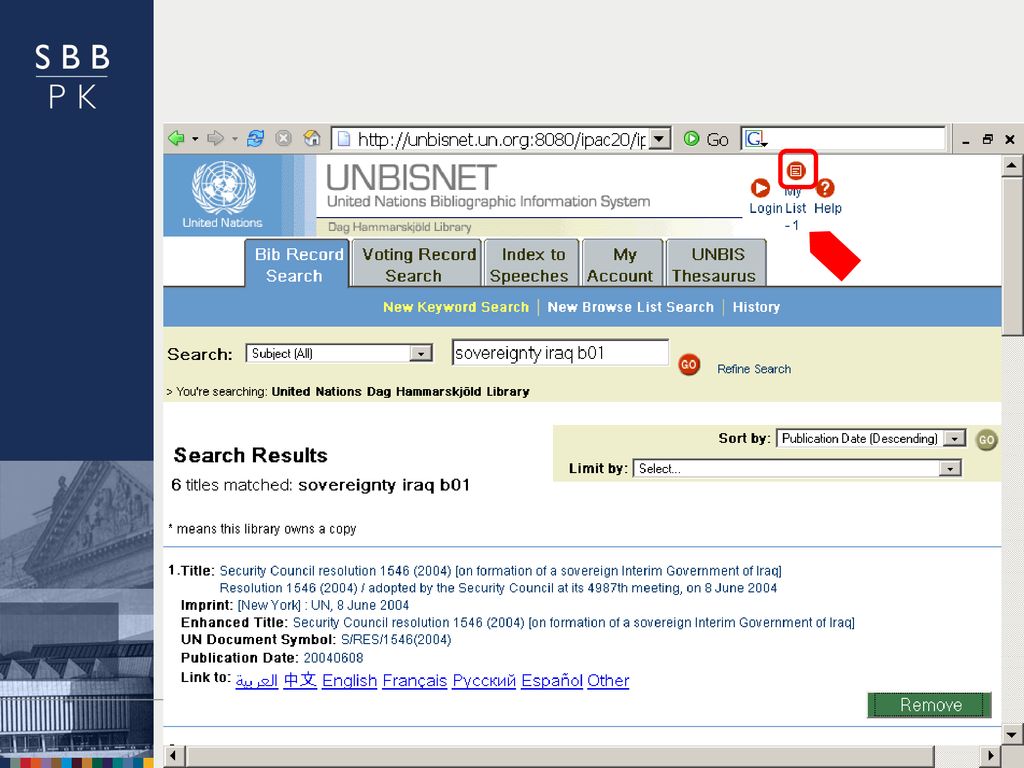Open the English document link
The image size is (1024, 768).
[349, 680]
